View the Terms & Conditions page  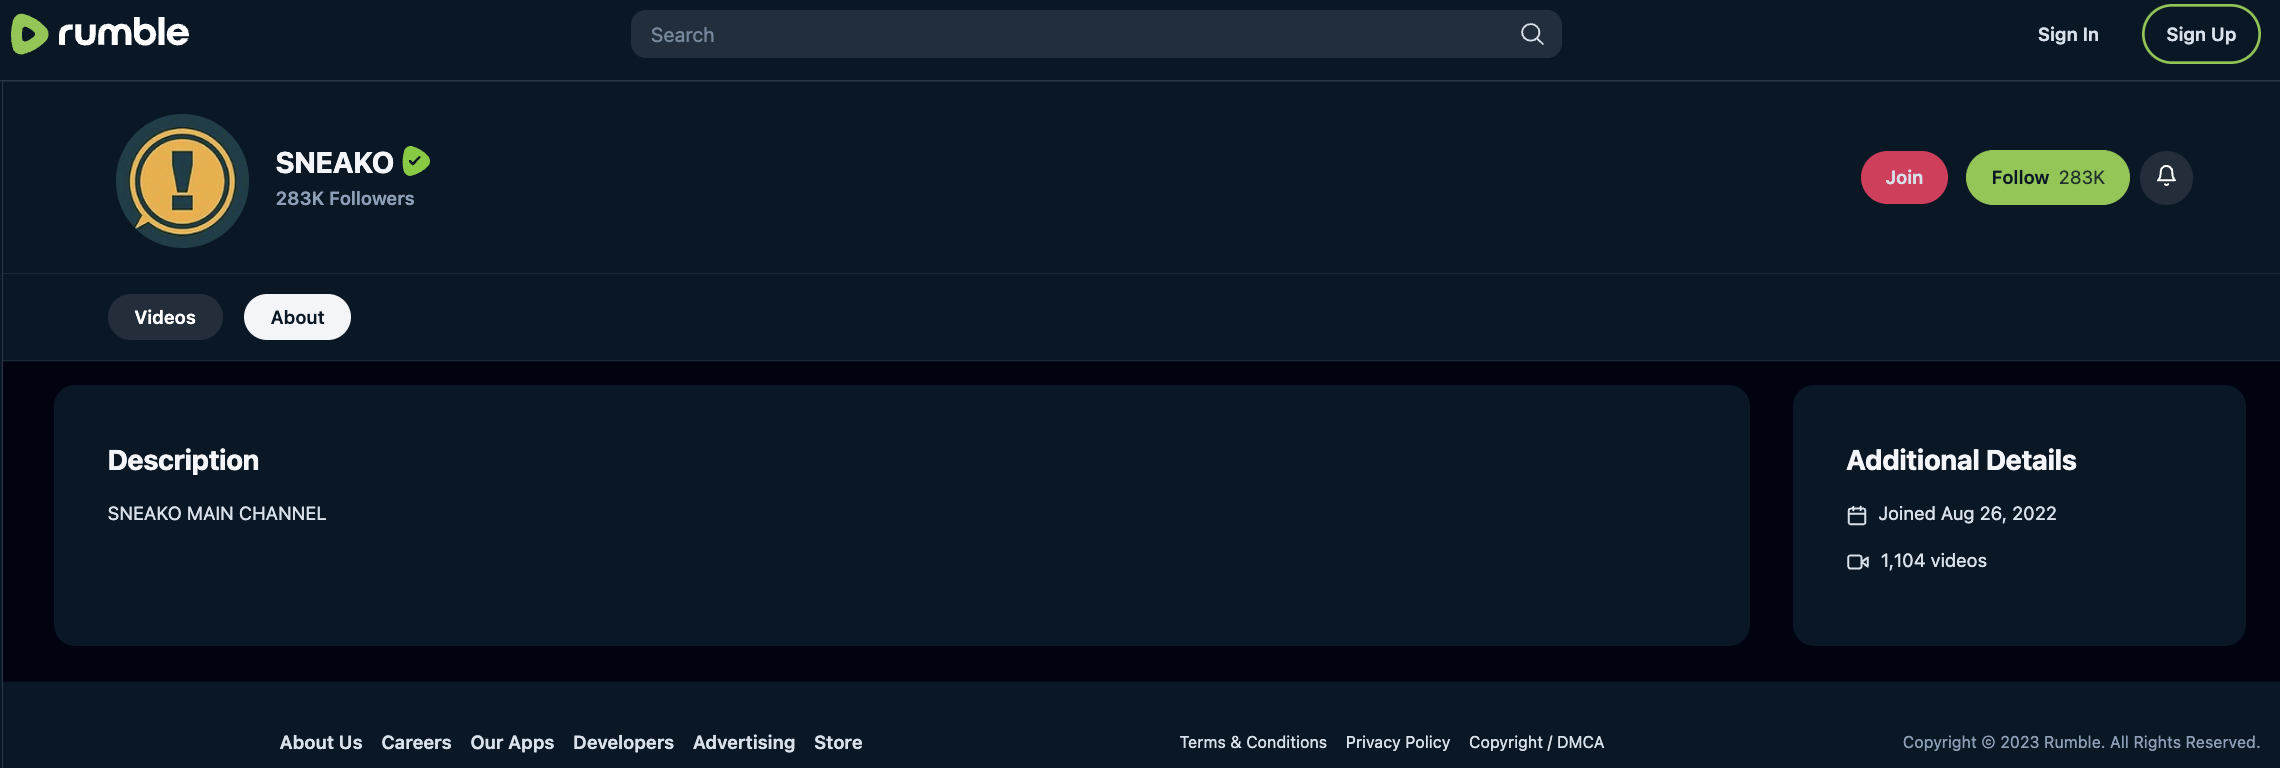pyautogui.click(x=1253, y=742)
